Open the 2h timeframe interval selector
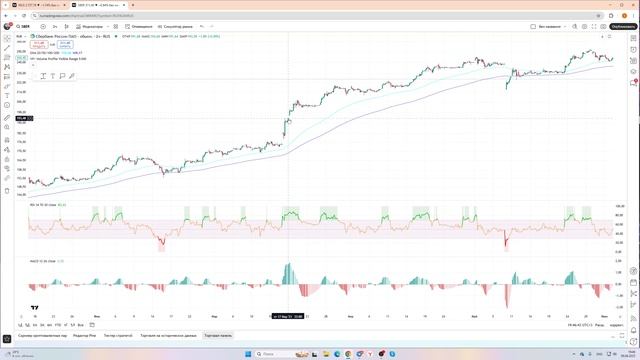This screenshot has width=640, height=360. (x=55, y=27)
